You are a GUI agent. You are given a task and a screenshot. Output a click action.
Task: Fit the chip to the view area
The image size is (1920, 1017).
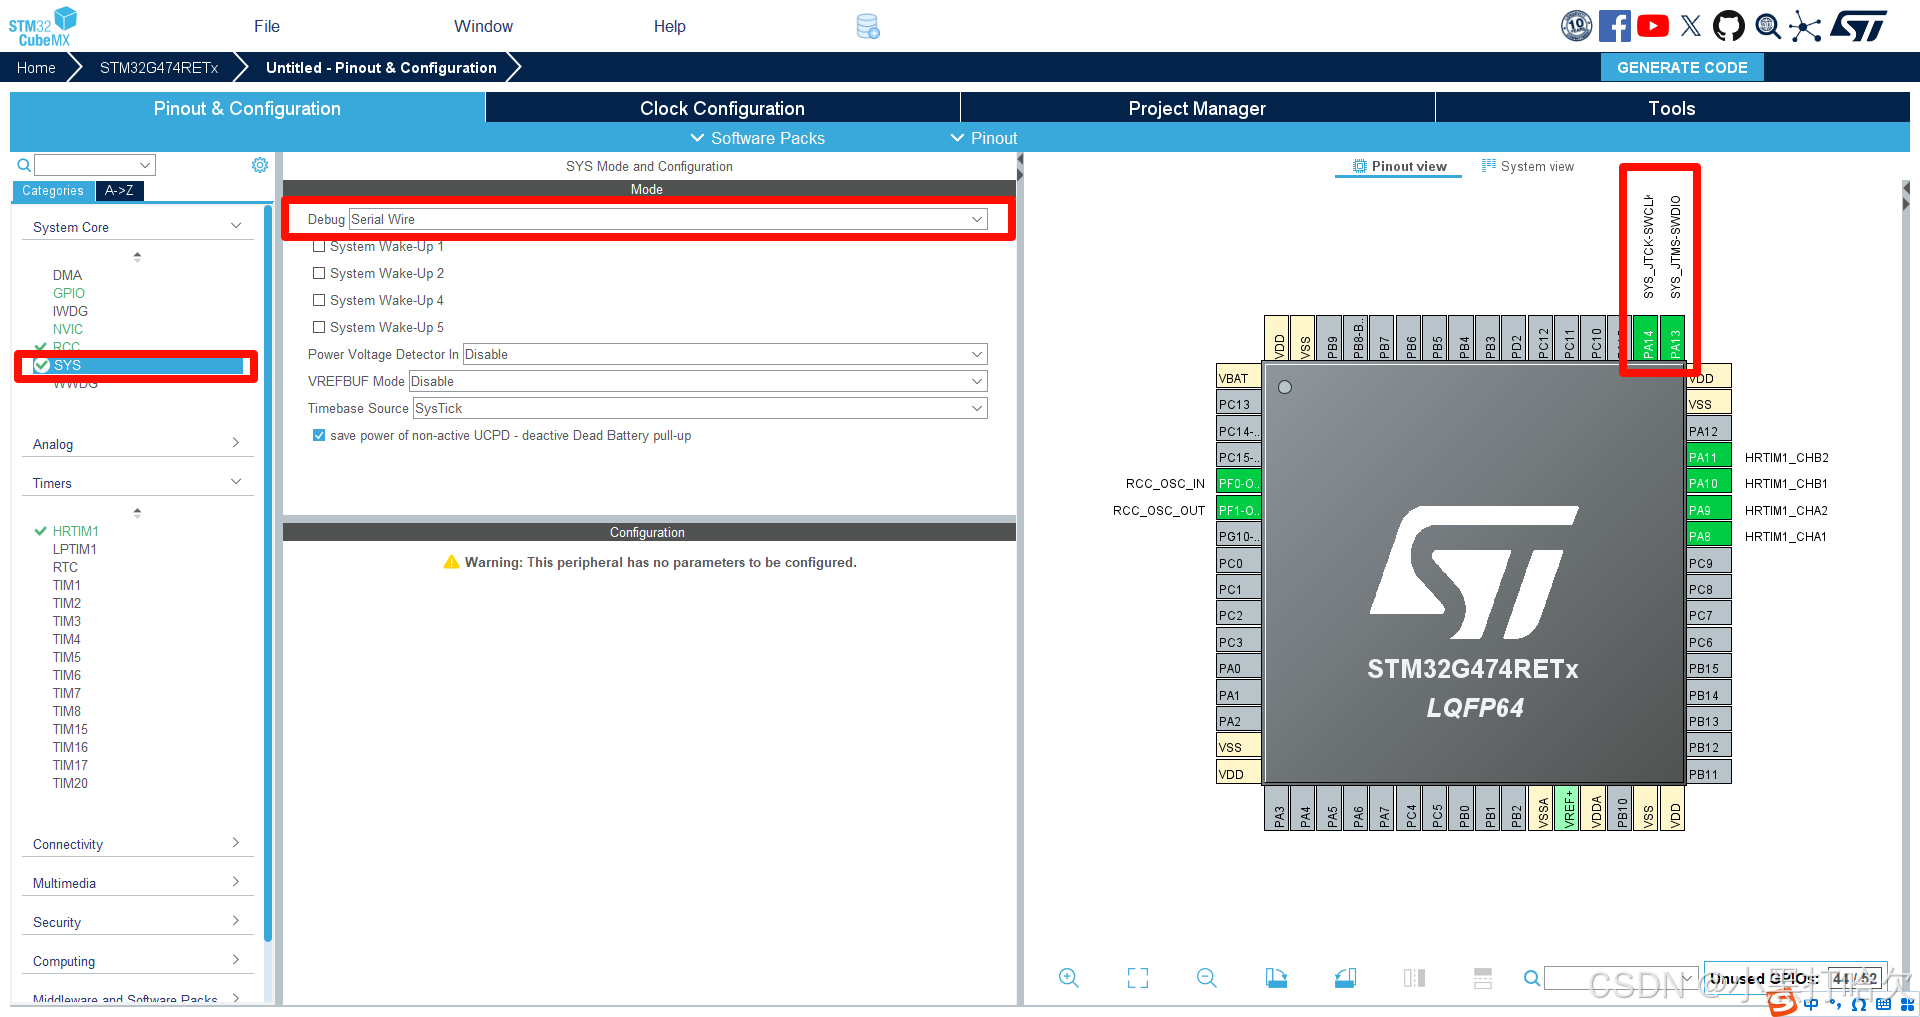pyautogui.click(x=1138, y=978)
